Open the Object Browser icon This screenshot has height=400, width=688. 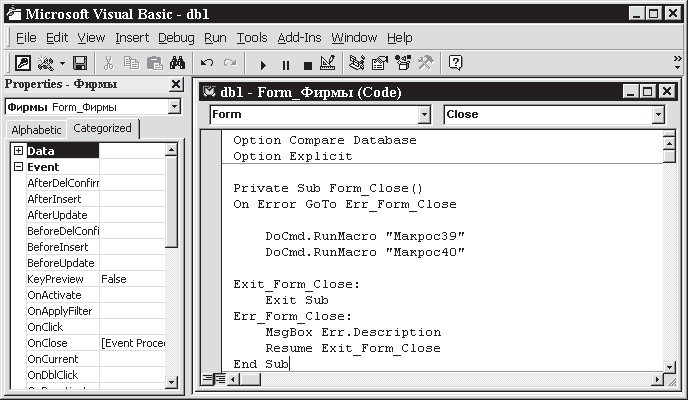click(402, 64)
